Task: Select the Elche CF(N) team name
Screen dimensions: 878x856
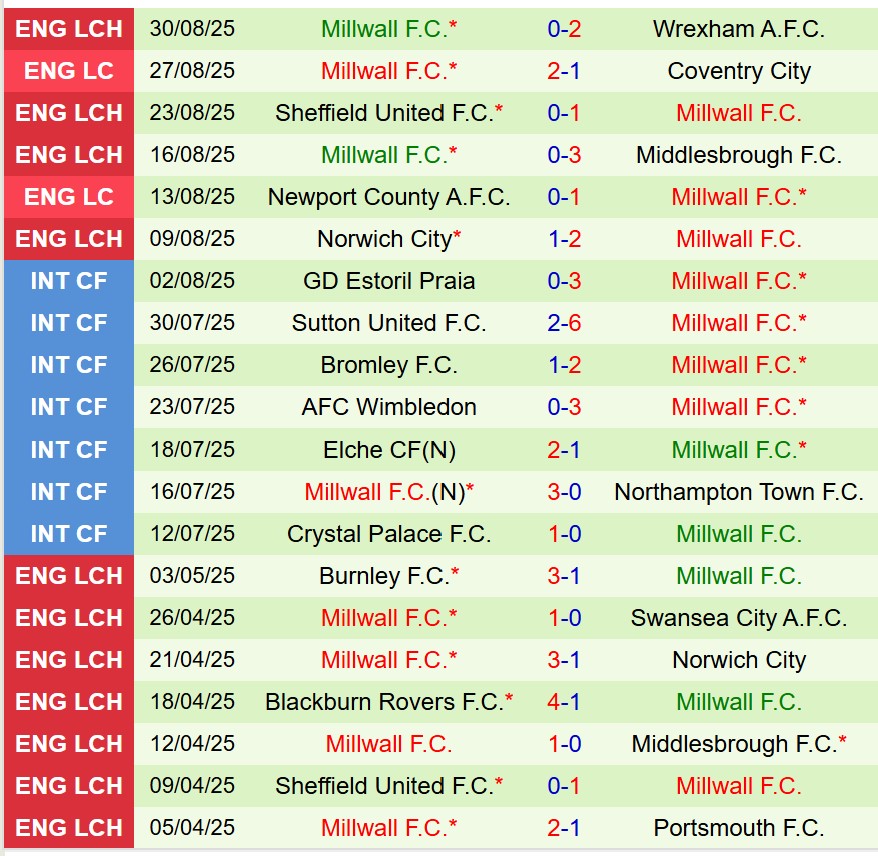Action: point(389,450)
